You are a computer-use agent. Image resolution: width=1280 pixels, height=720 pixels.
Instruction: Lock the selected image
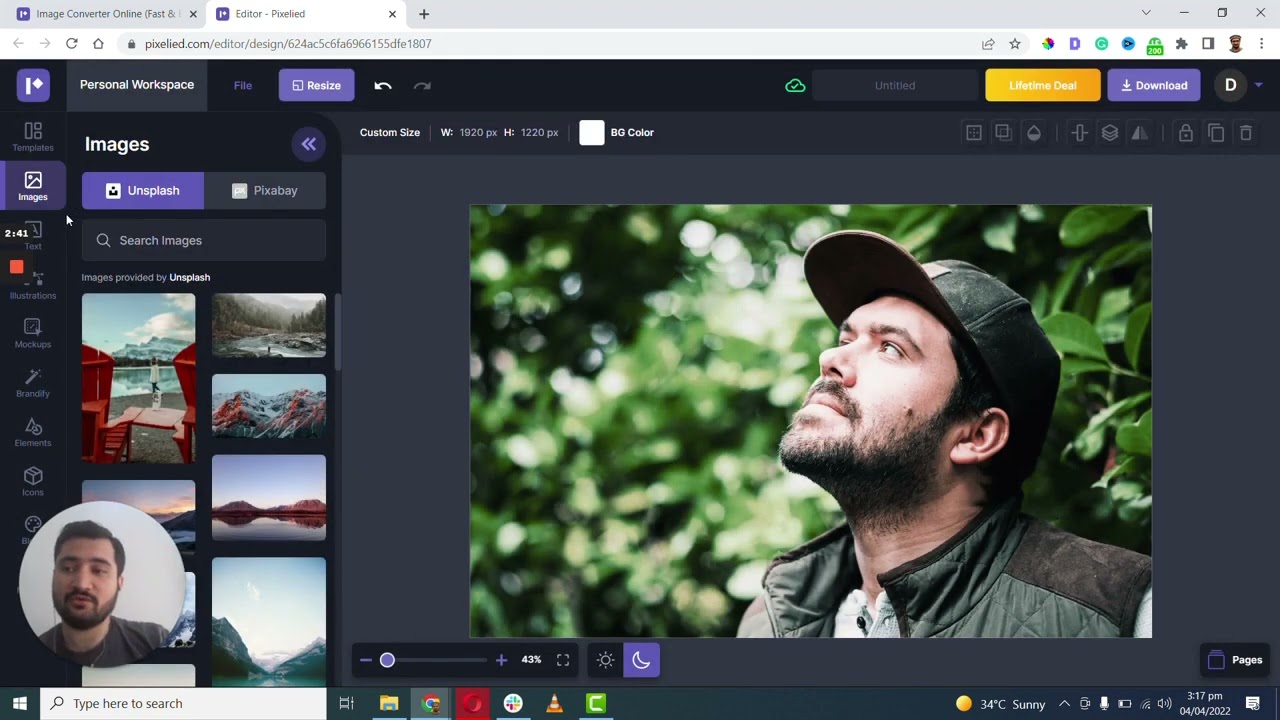coord(1186,132)
